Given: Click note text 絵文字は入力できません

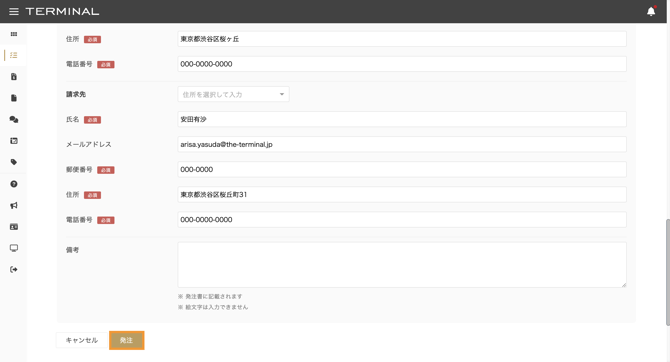Looking at the screenshot, I should pyautogui.click(x=217, y=307).
